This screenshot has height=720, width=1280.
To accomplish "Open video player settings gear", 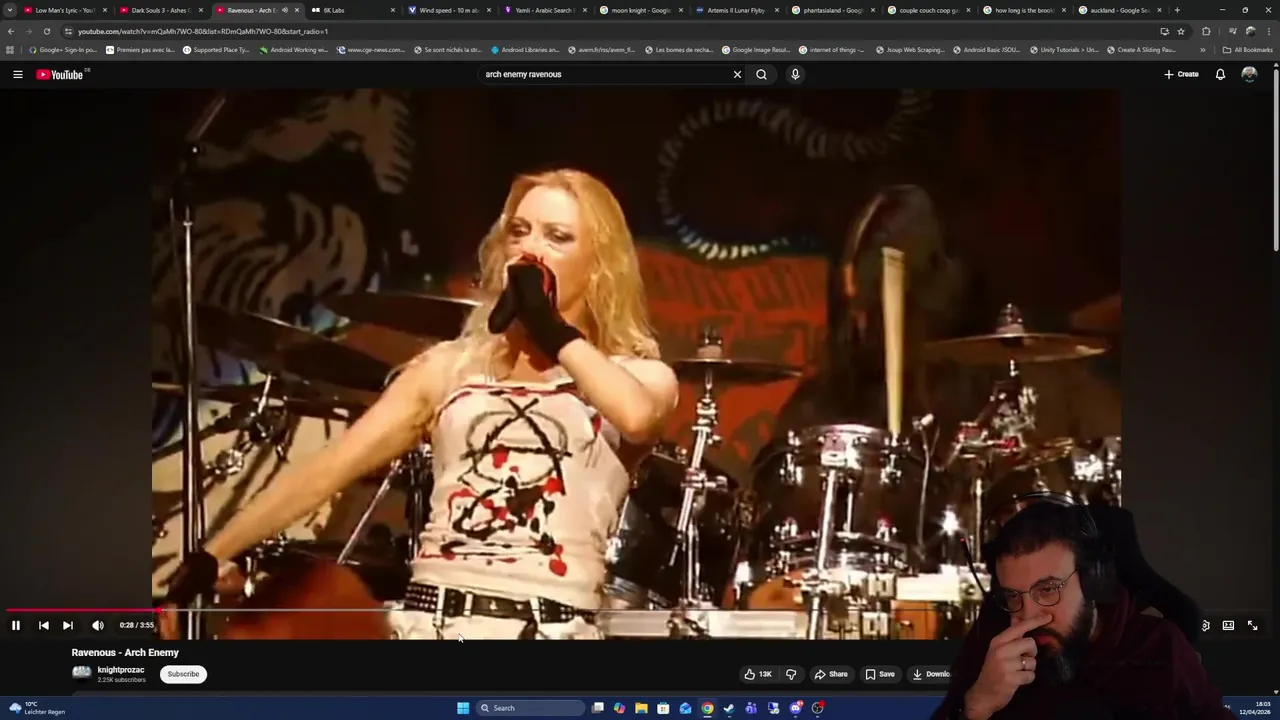I will (x=1205, y=625).
